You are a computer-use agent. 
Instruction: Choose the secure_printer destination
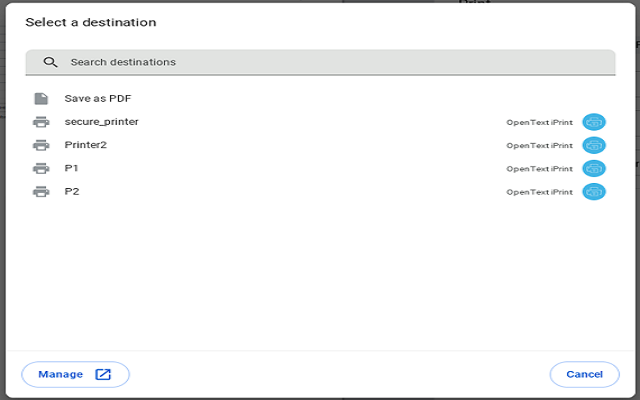102,122
